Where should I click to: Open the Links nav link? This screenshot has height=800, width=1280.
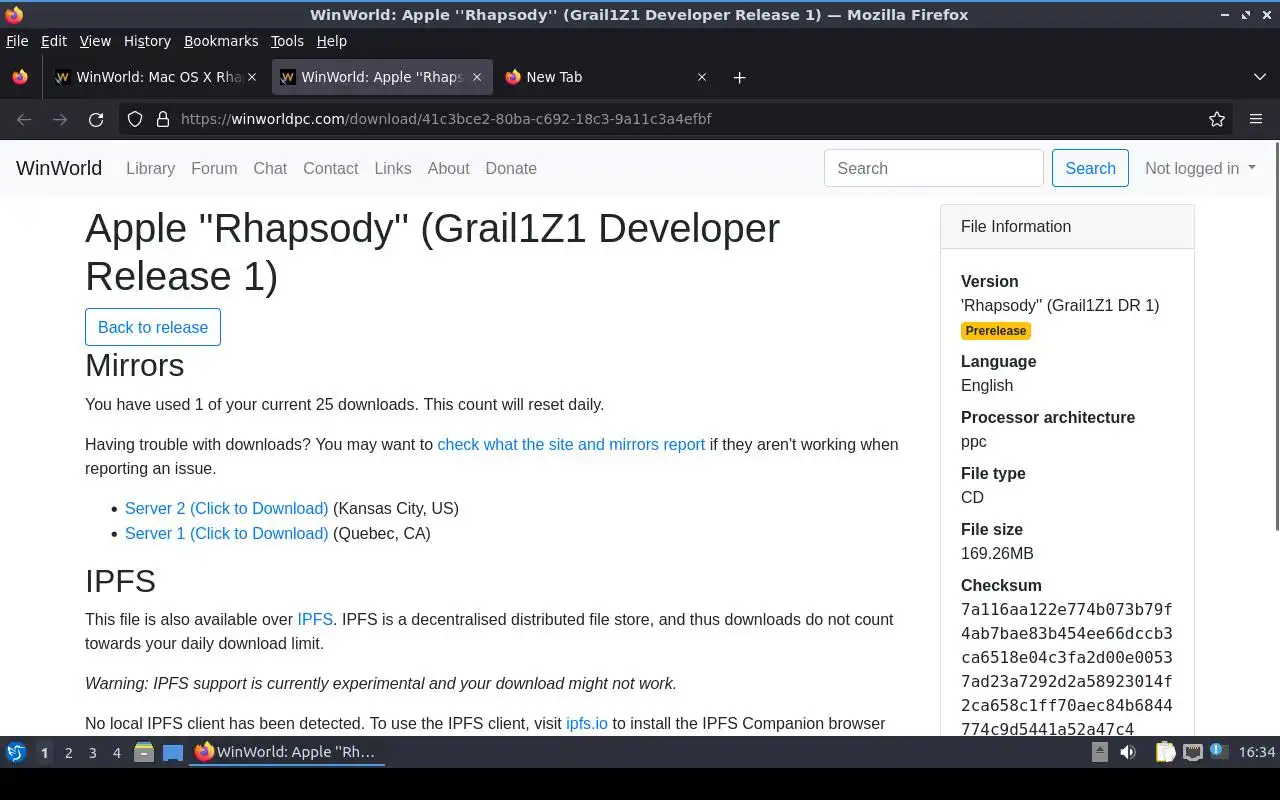(393, 168)
